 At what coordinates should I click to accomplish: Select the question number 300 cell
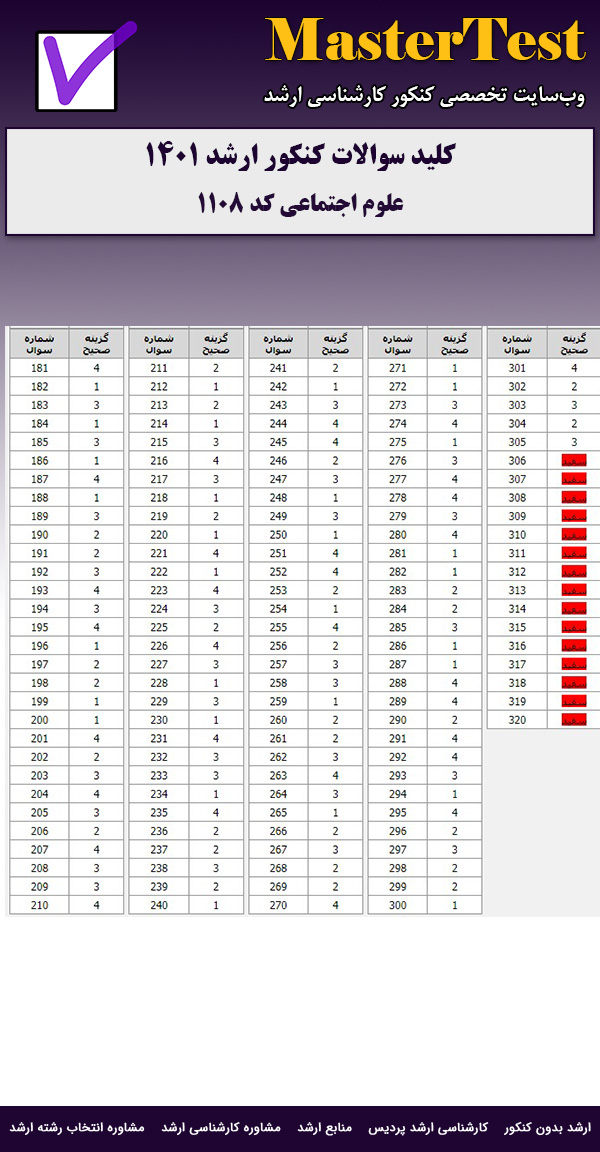[x=398, y=905]
